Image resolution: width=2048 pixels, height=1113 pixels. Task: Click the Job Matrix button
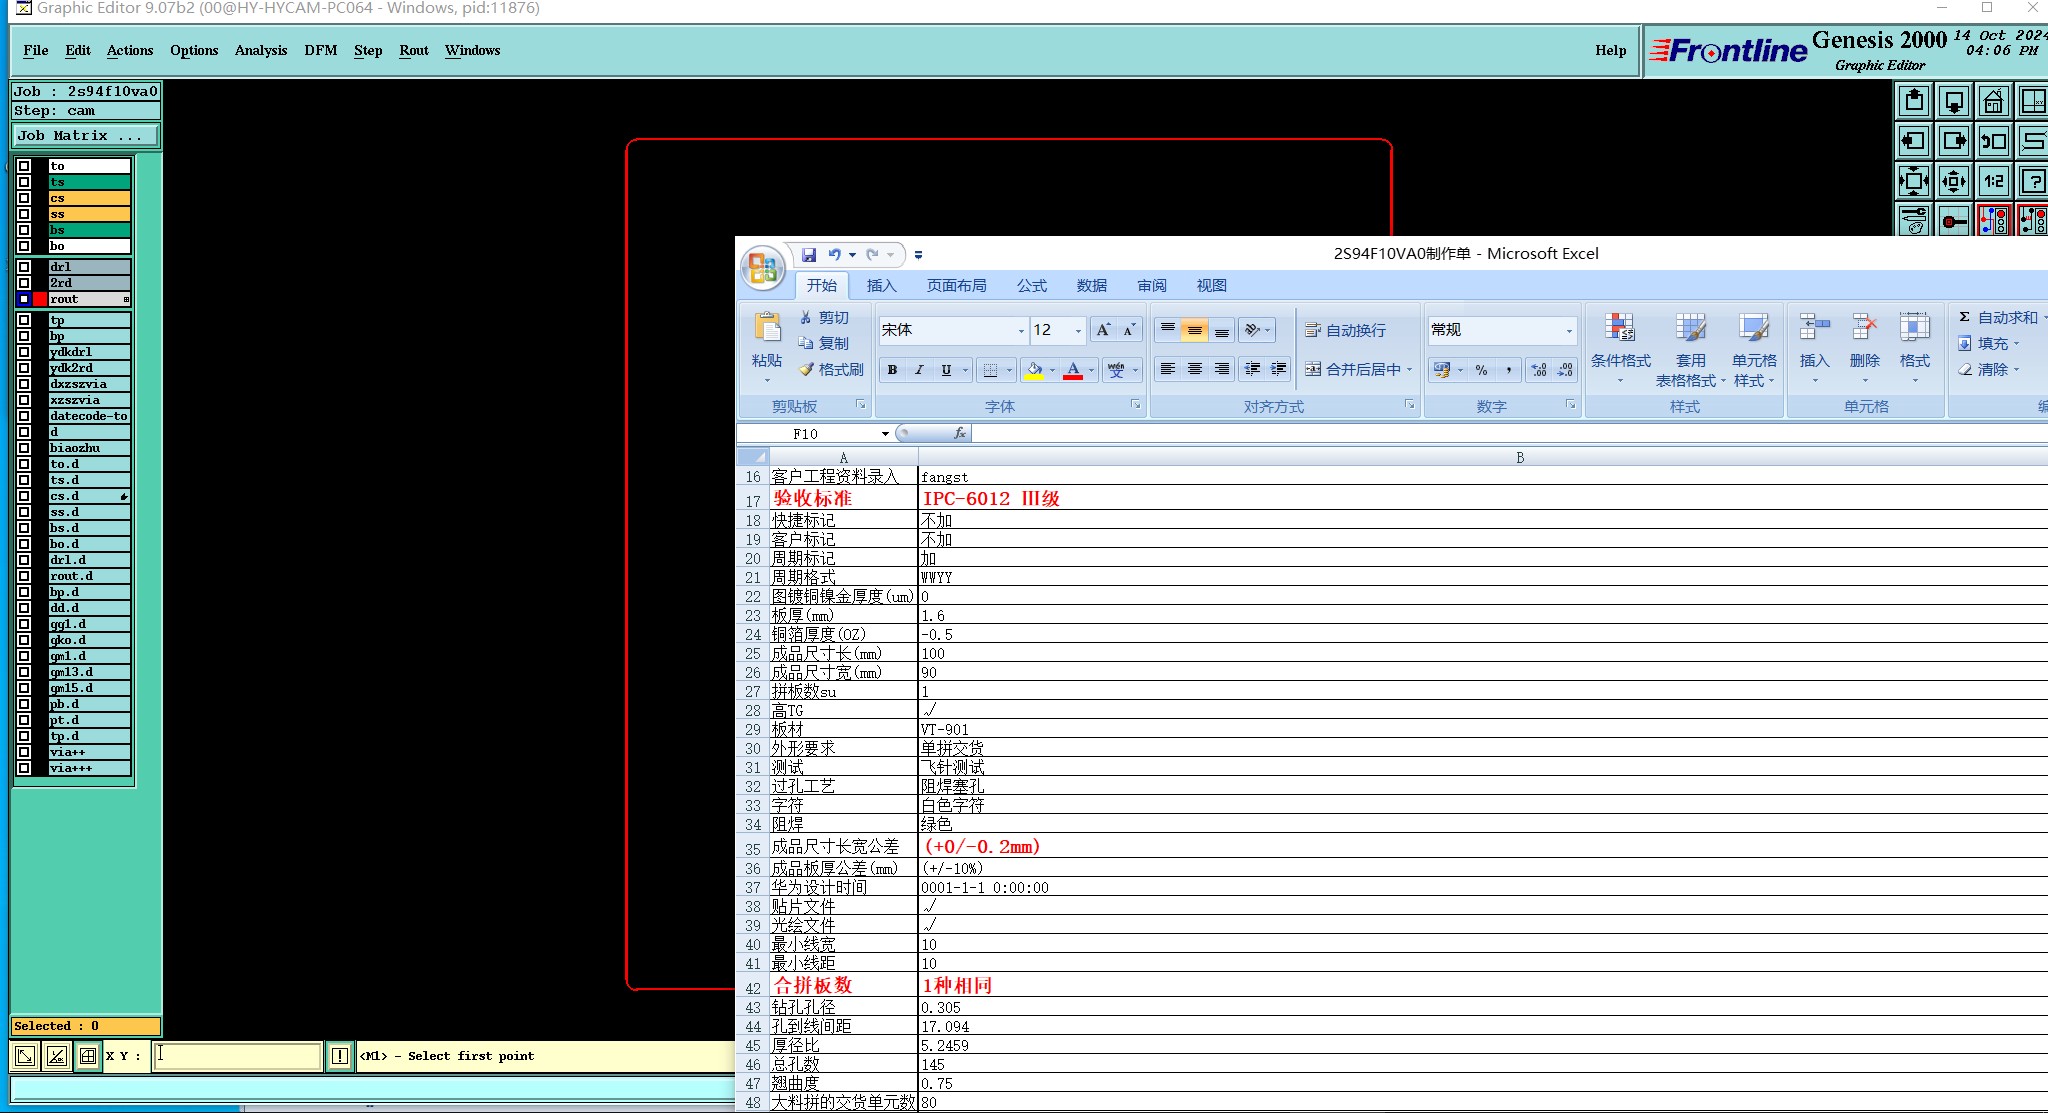84,136
